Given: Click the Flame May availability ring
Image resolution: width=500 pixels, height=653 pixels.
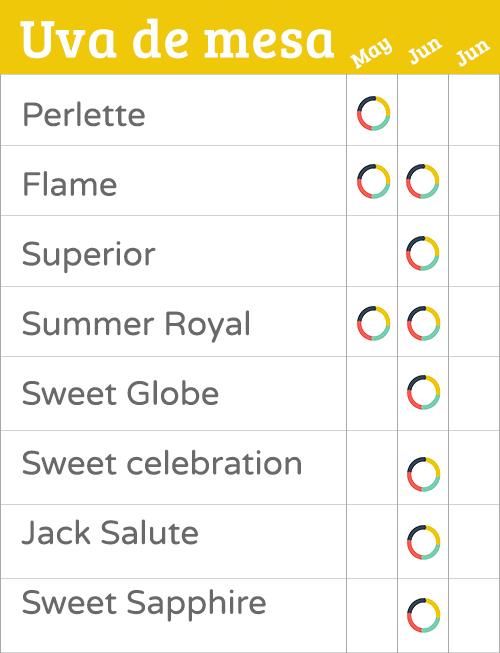Looking at the screenshot, I should 373,182.
